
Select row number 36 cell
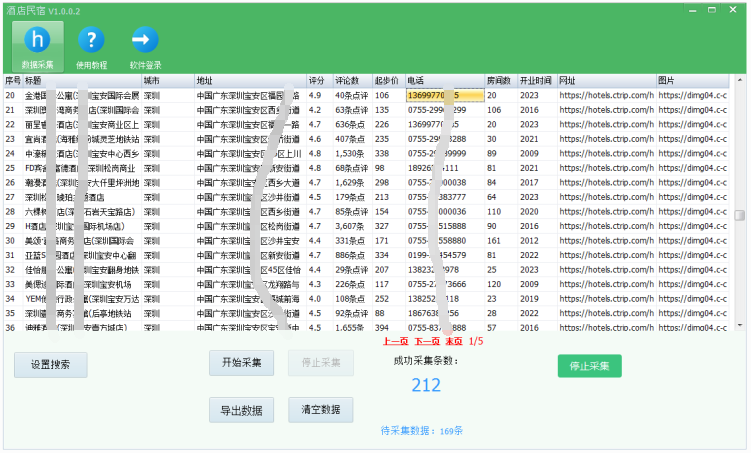(13, 327)
